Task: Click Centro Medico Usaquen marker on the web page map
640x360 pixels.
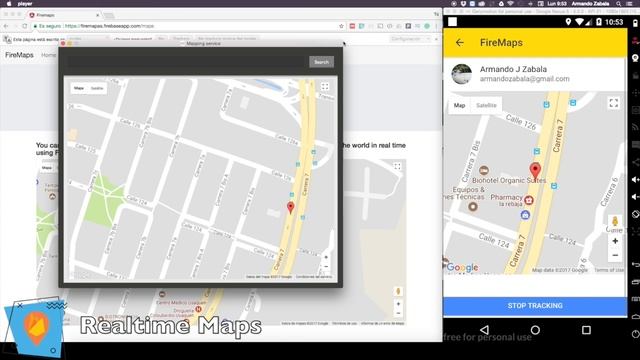Action: pyautogui.click(x=162, y=294)
